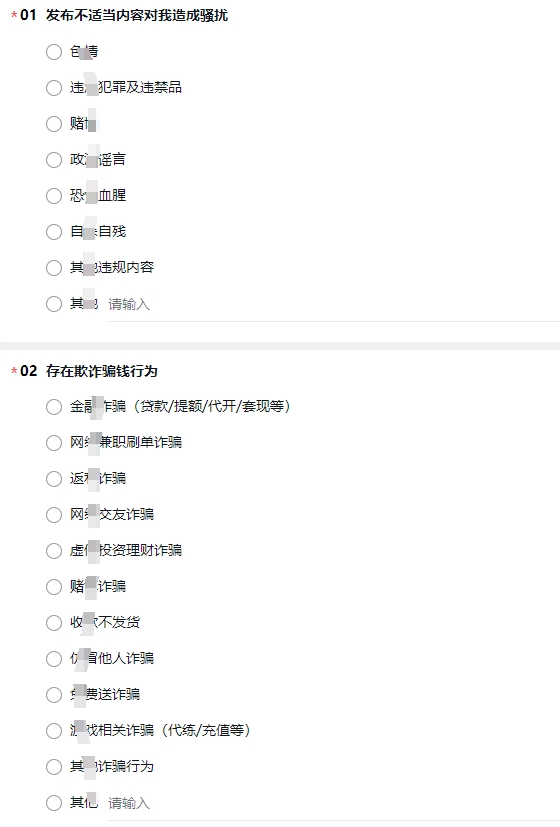Choose the first radio option under question 01
Viewport: 560px width, 827px height.
54,52
